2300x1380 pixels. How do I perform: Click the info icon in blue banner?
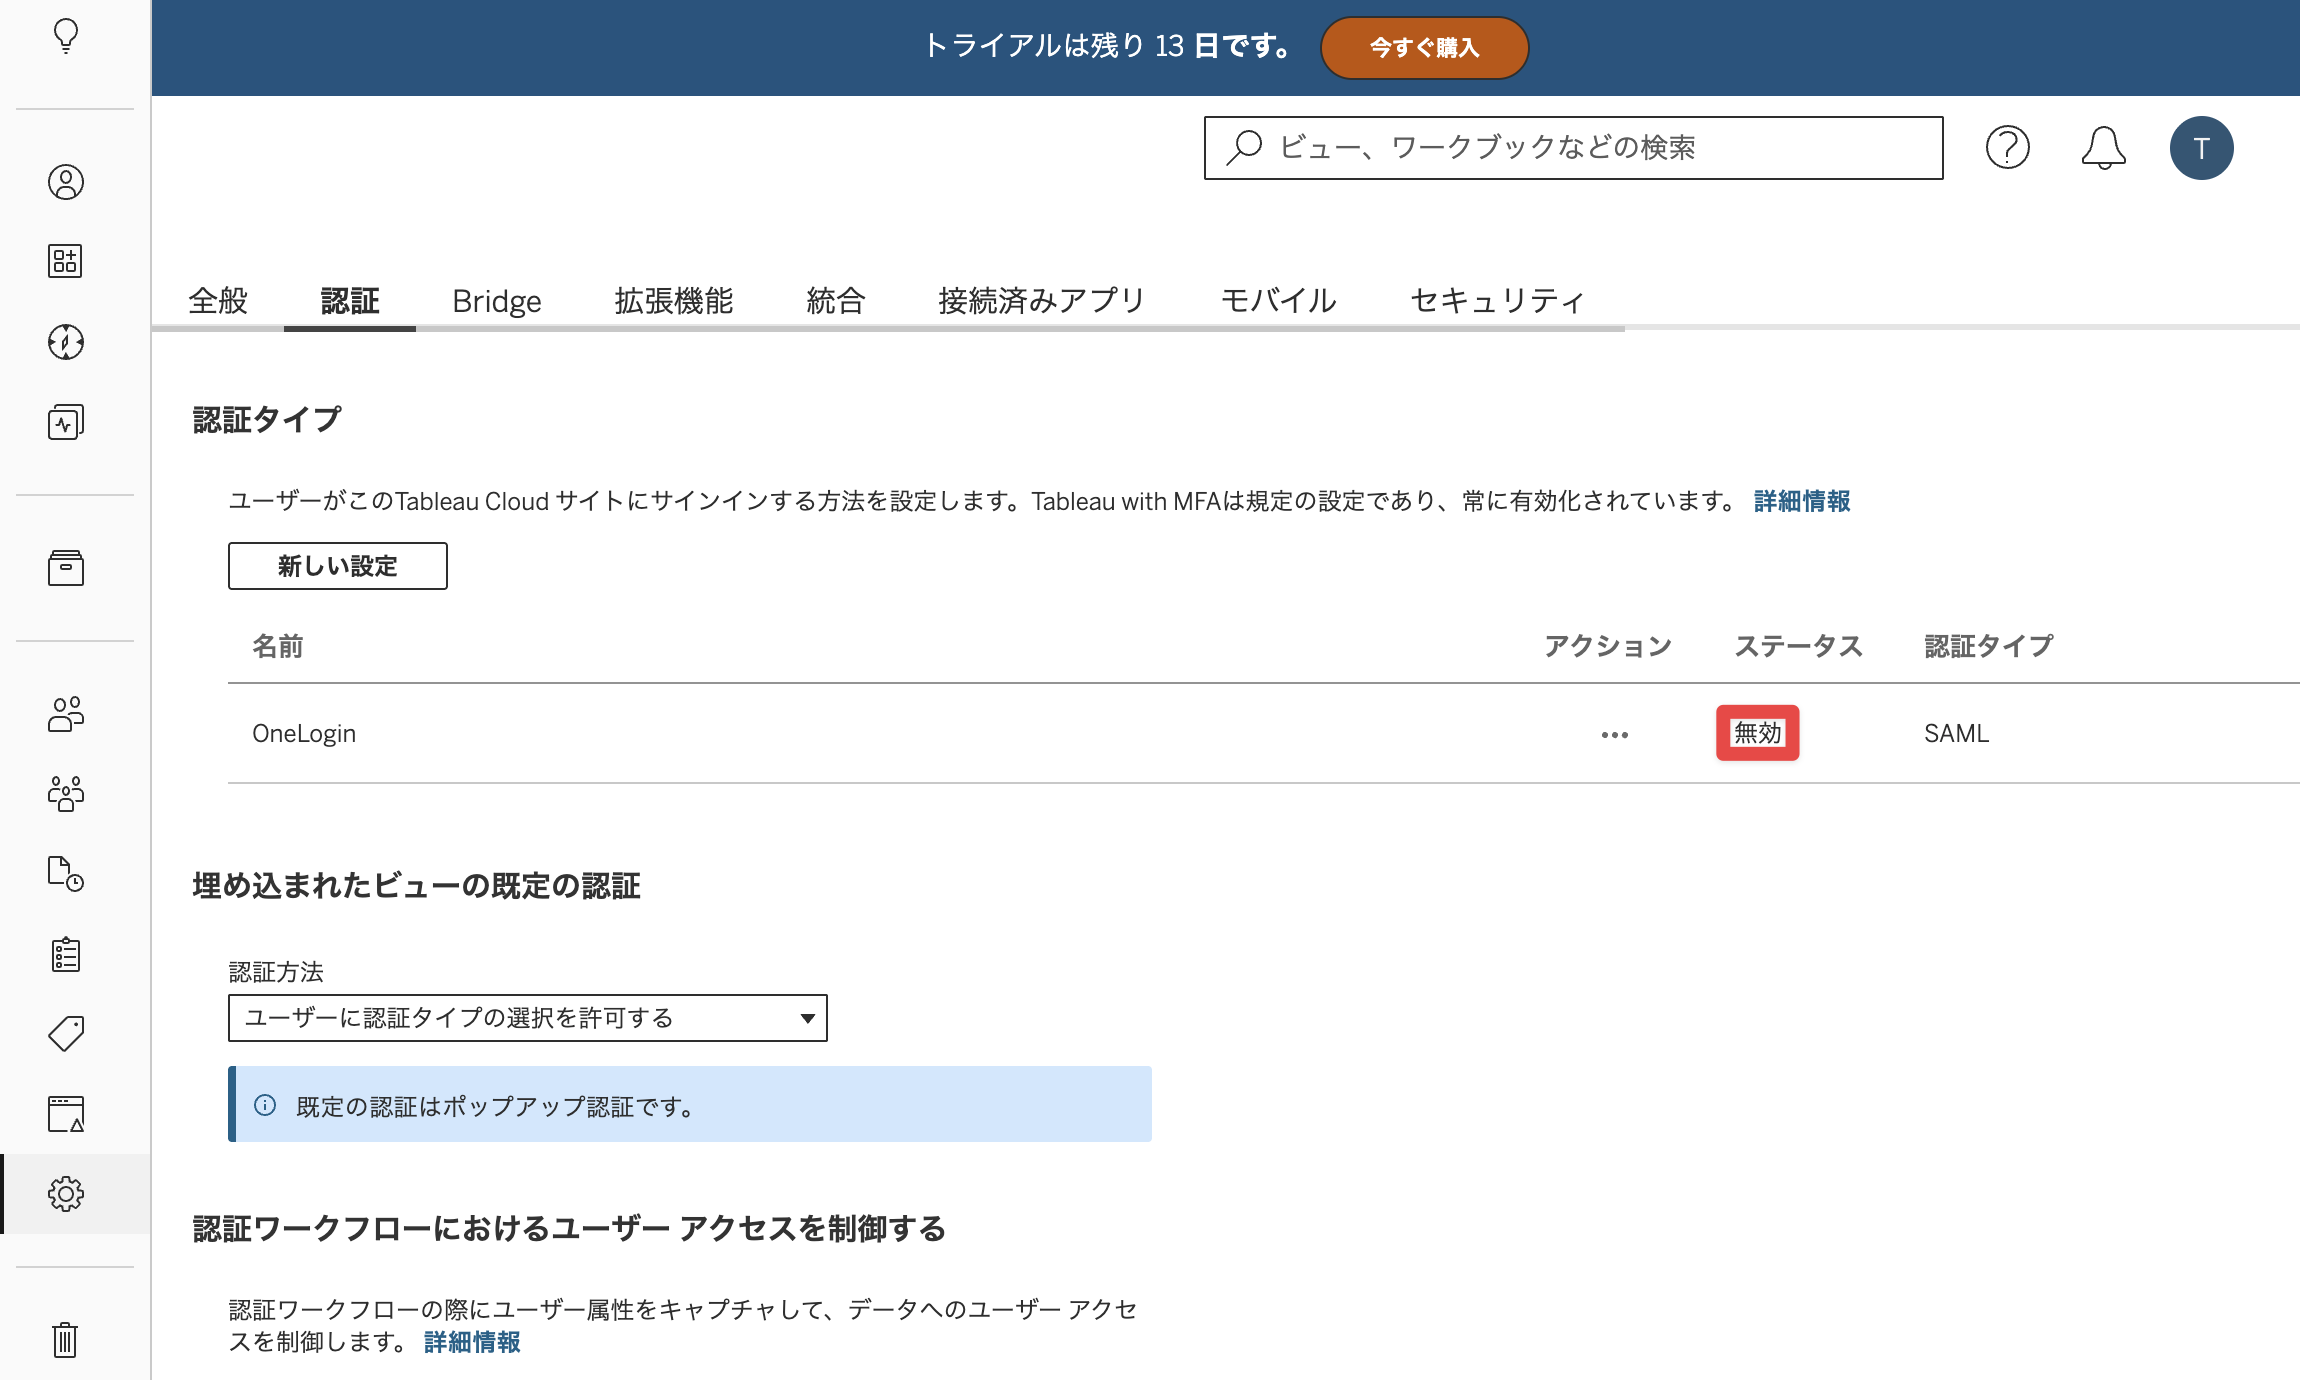[265, 1105]
